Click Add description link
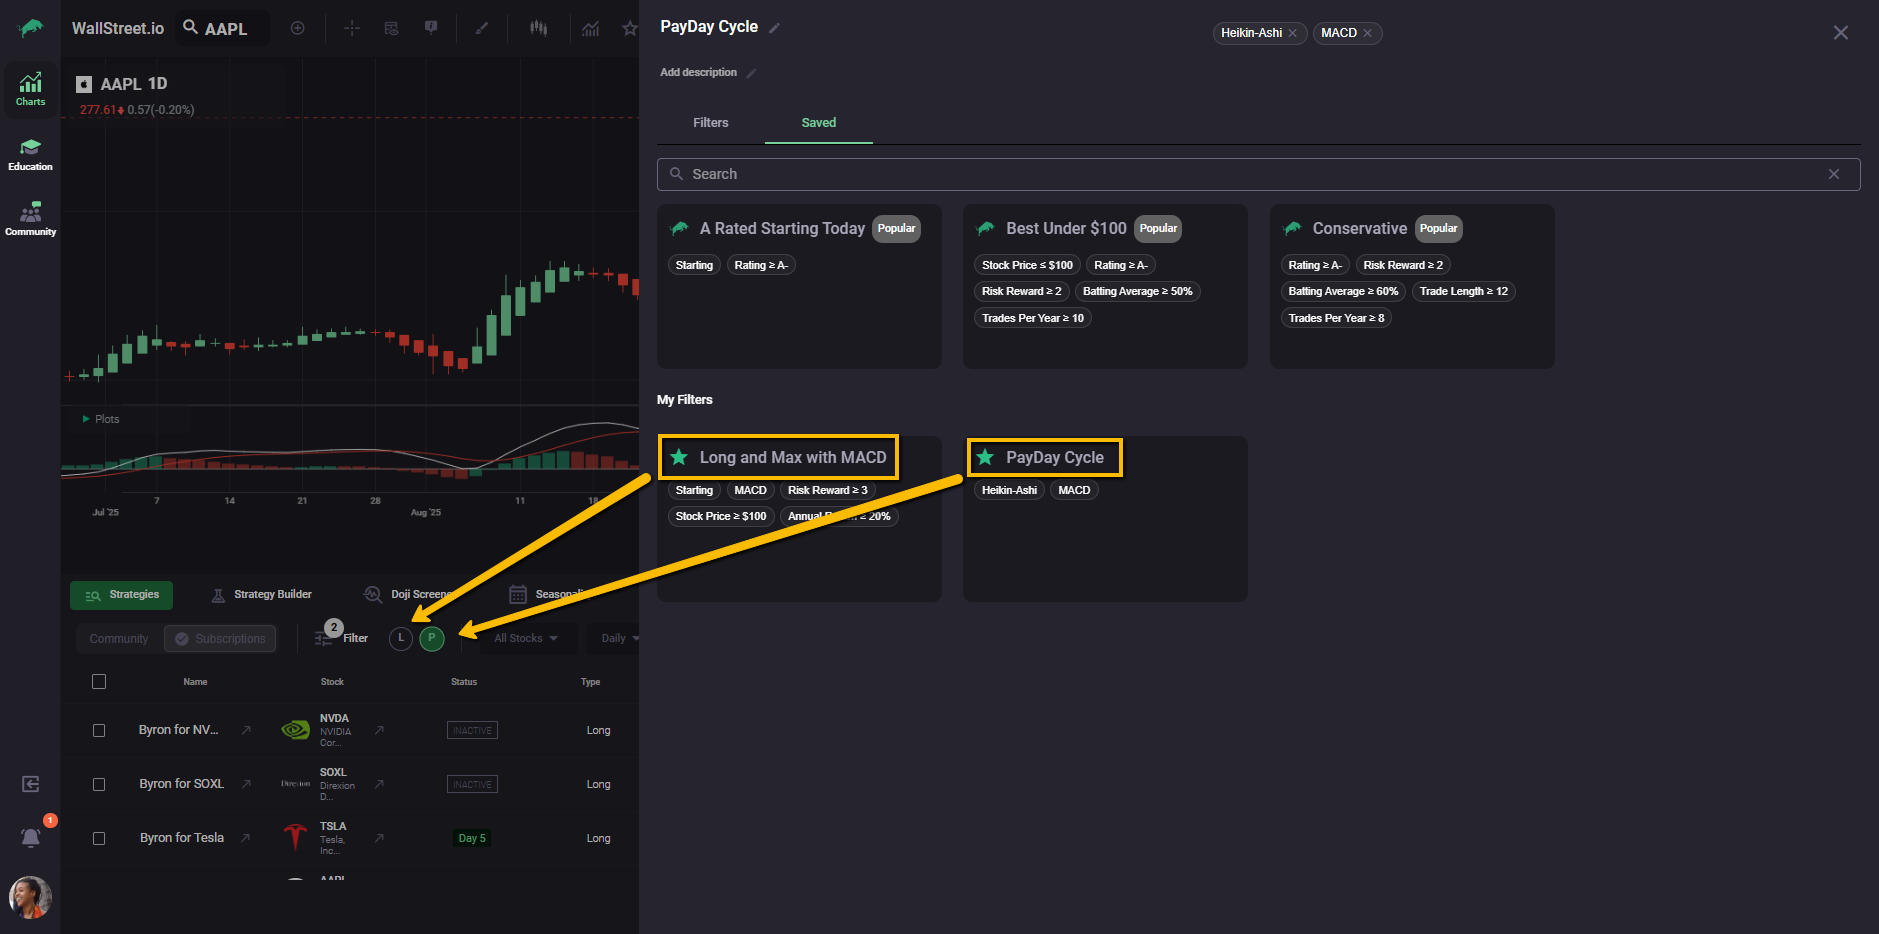 pos(698,73)
